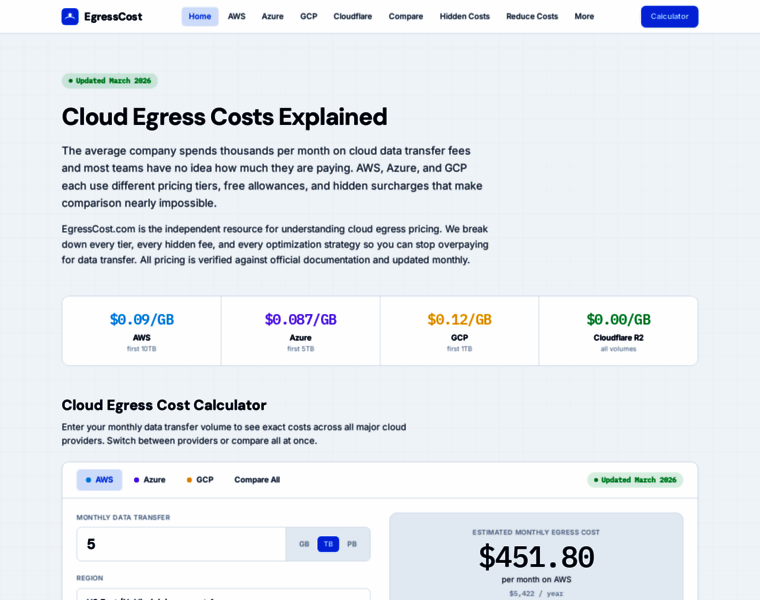Click the Cloud Egress Cost Calculator heading
The image size is (760, 600).
pos(164,405)
